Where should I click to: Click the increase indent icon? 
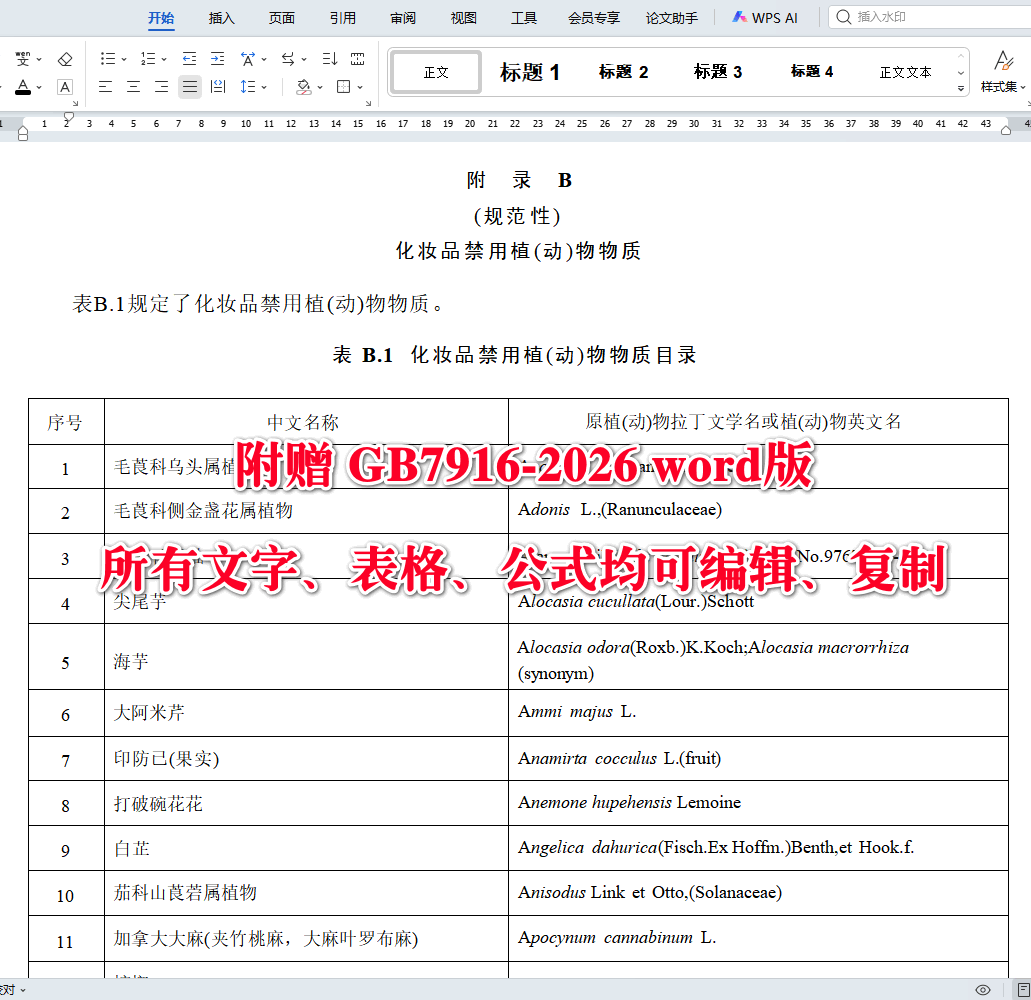click(x=218, y=59)
